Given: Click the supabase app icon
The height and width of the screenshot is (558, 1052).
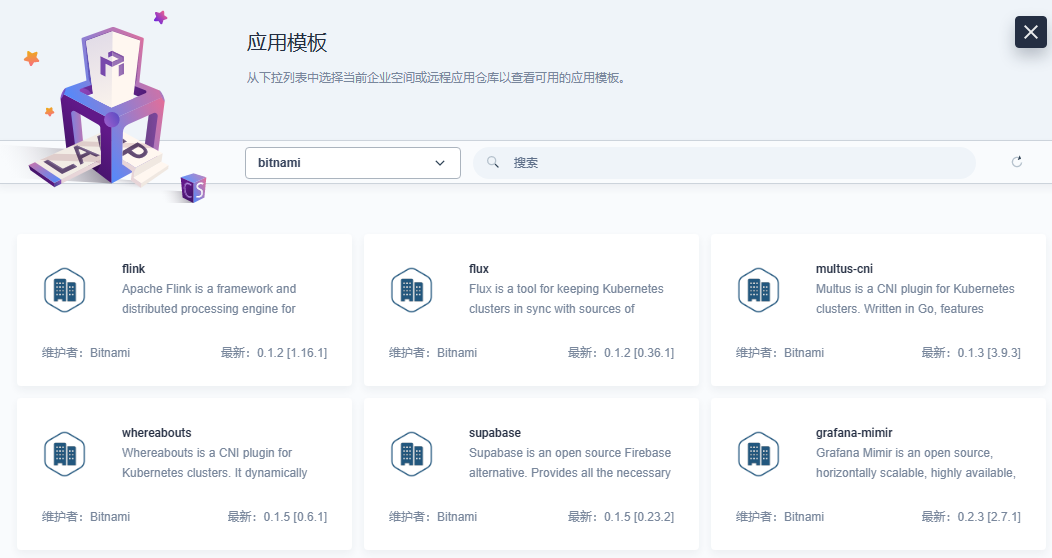Looking at the screenshot, I should (x=411, y=454).
